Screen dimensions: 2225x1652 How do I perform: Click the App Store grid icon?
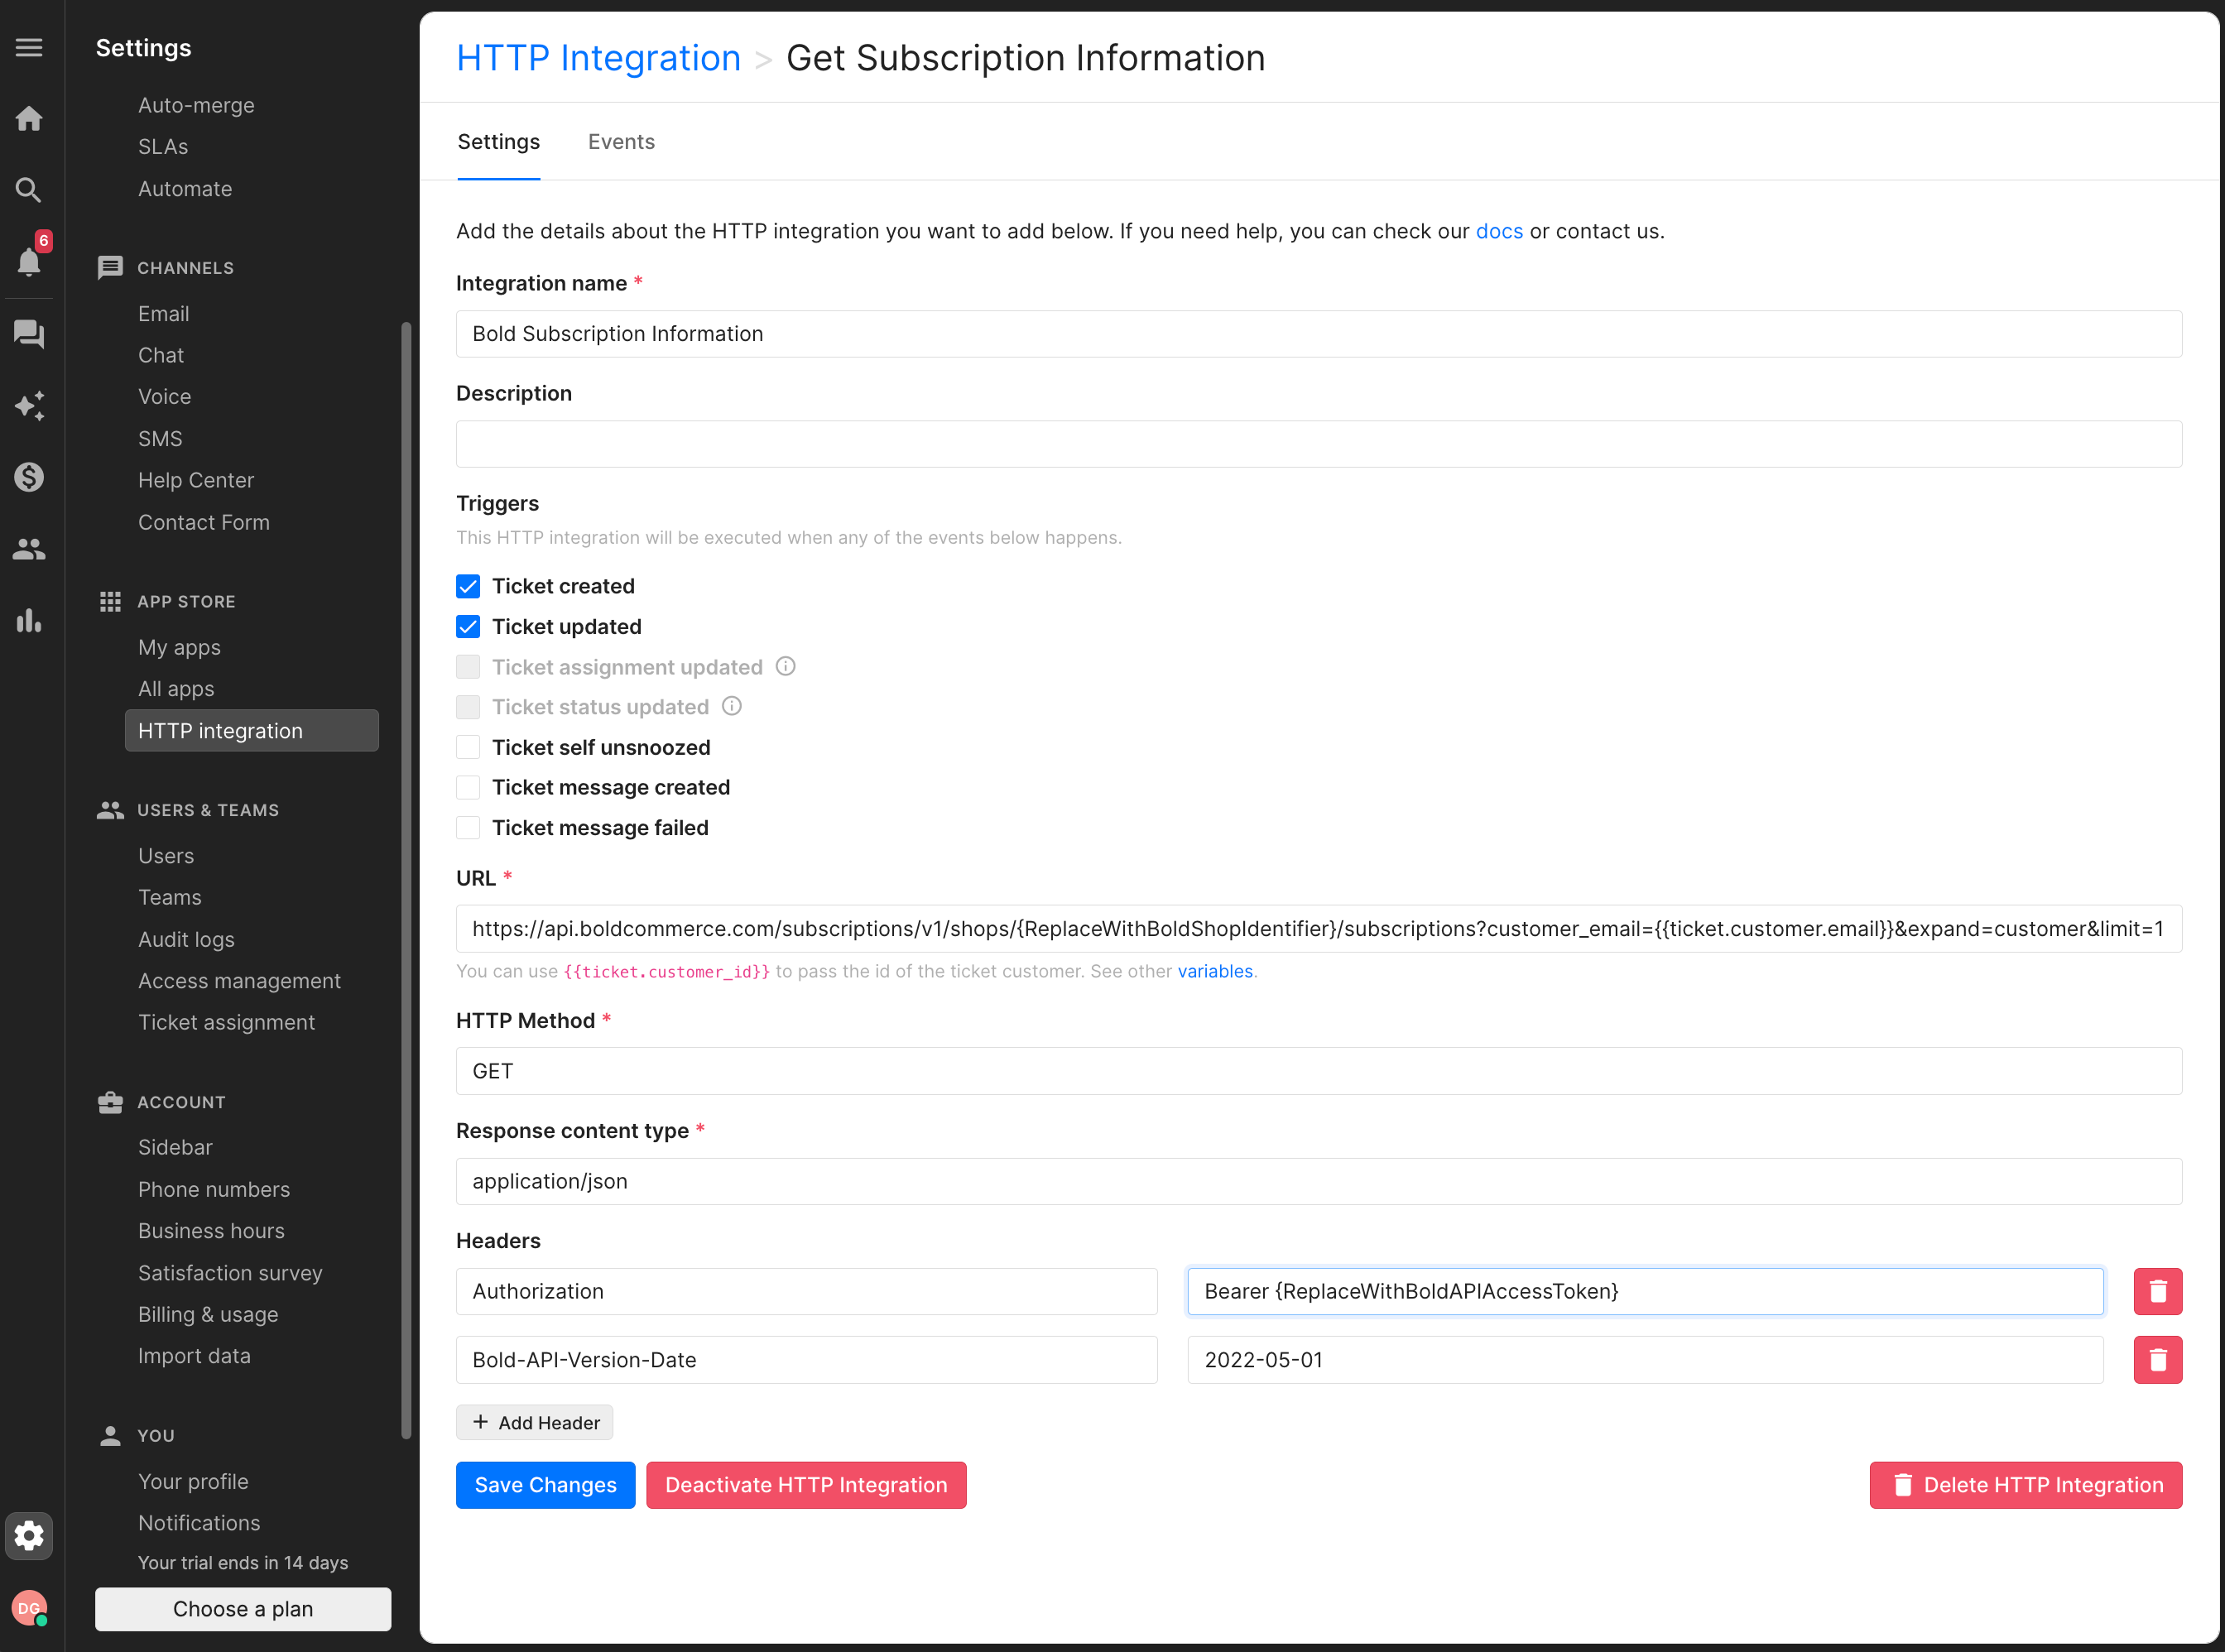[110, 601]
